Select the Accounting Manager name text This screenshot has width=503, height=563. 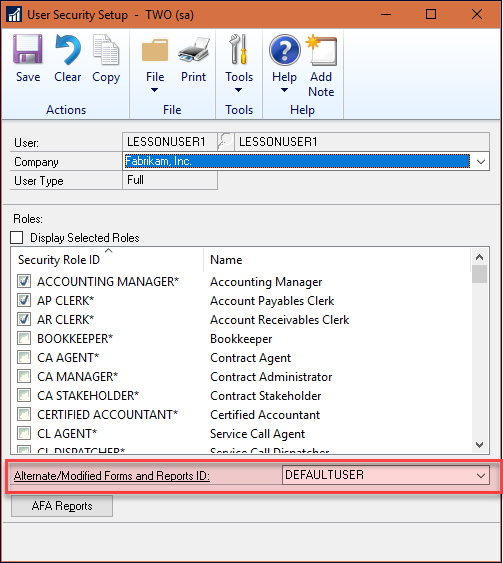pyautogui.click(x=266, y=282)
